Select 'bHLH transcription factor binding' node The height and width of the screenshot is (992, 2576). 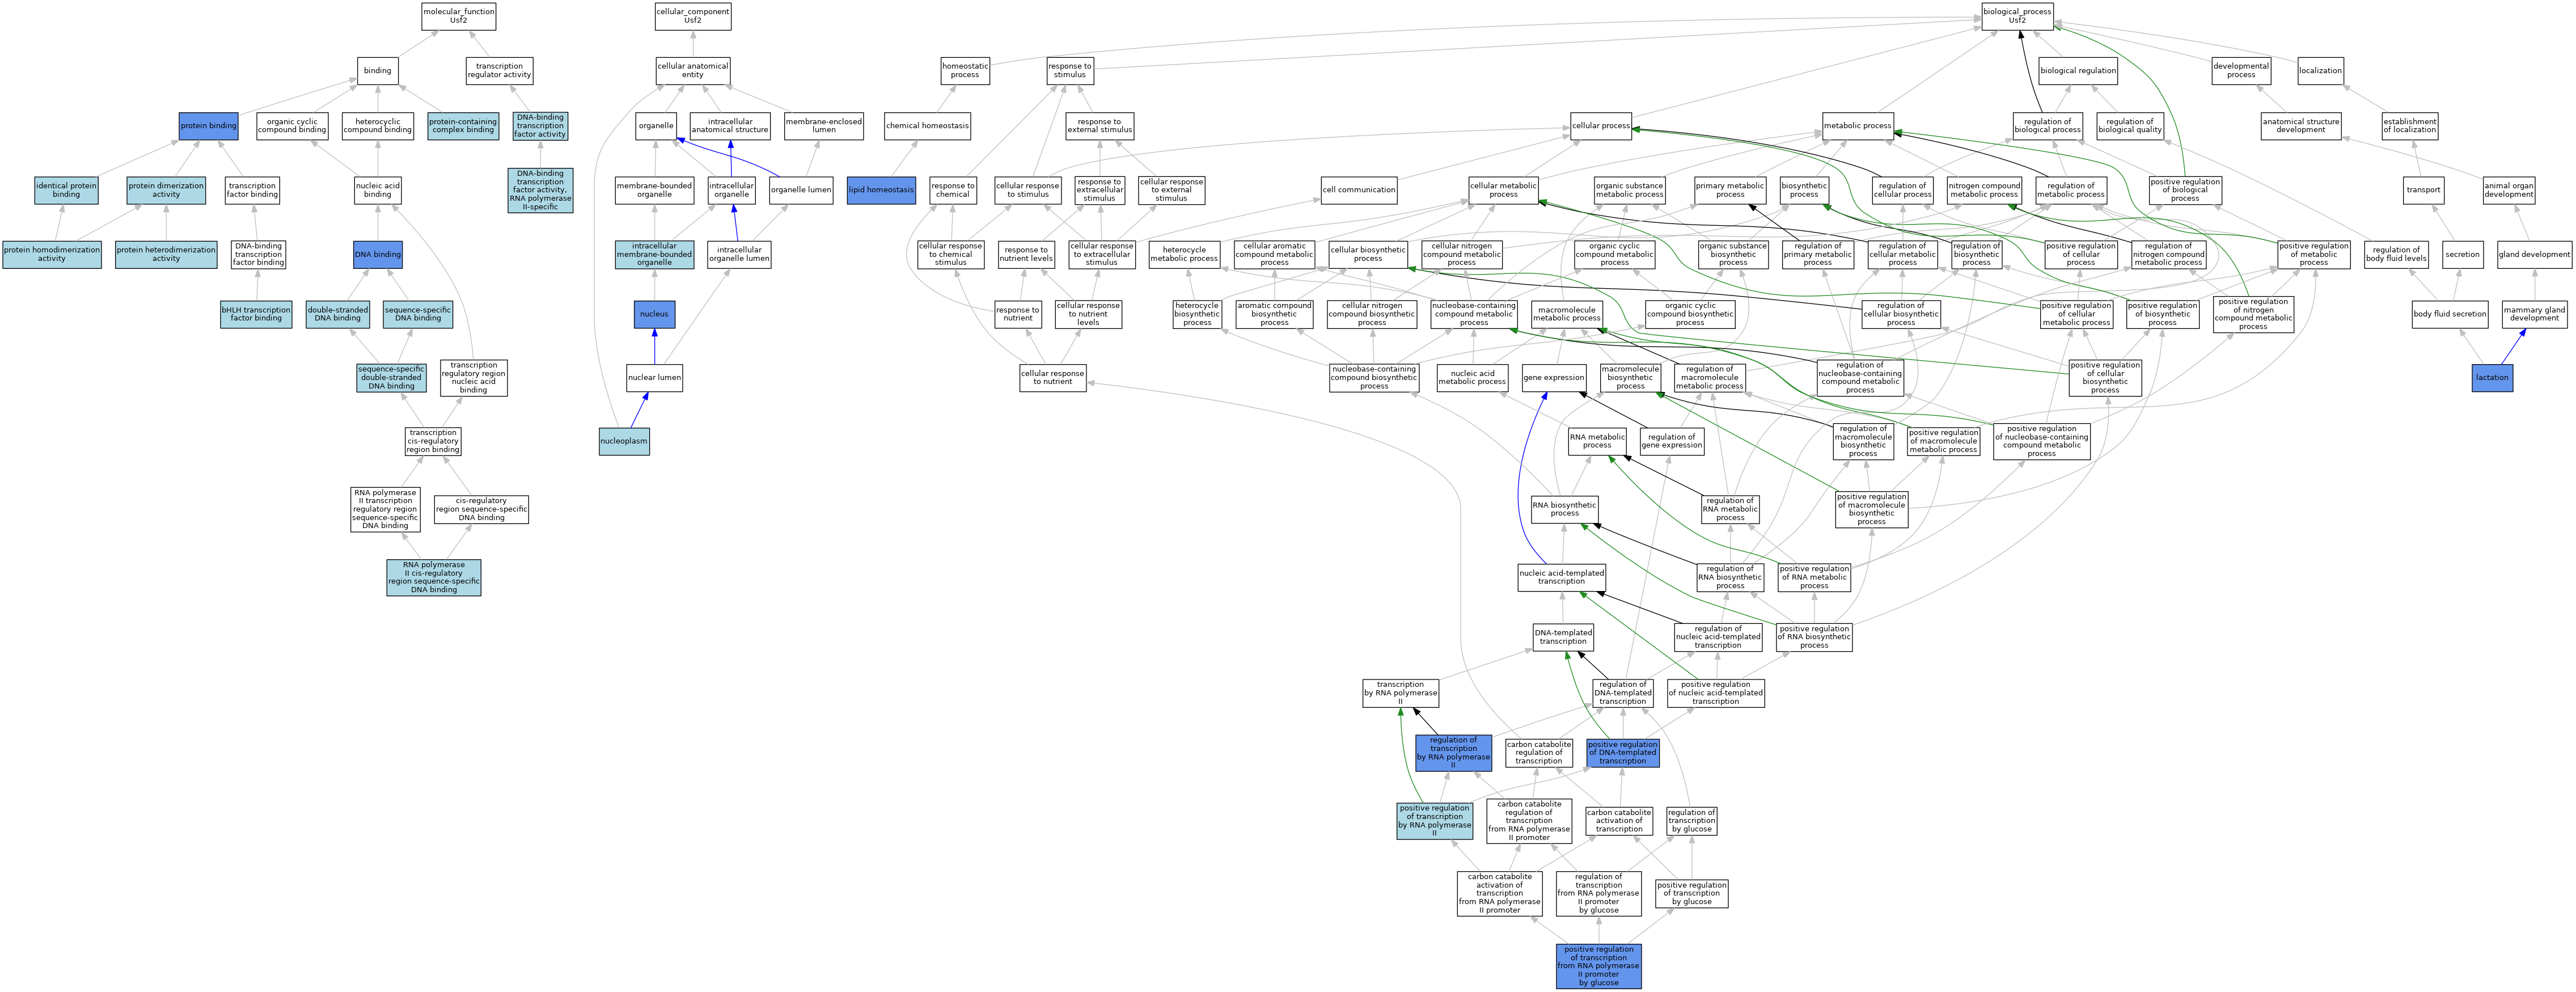[x=256, y=314]
